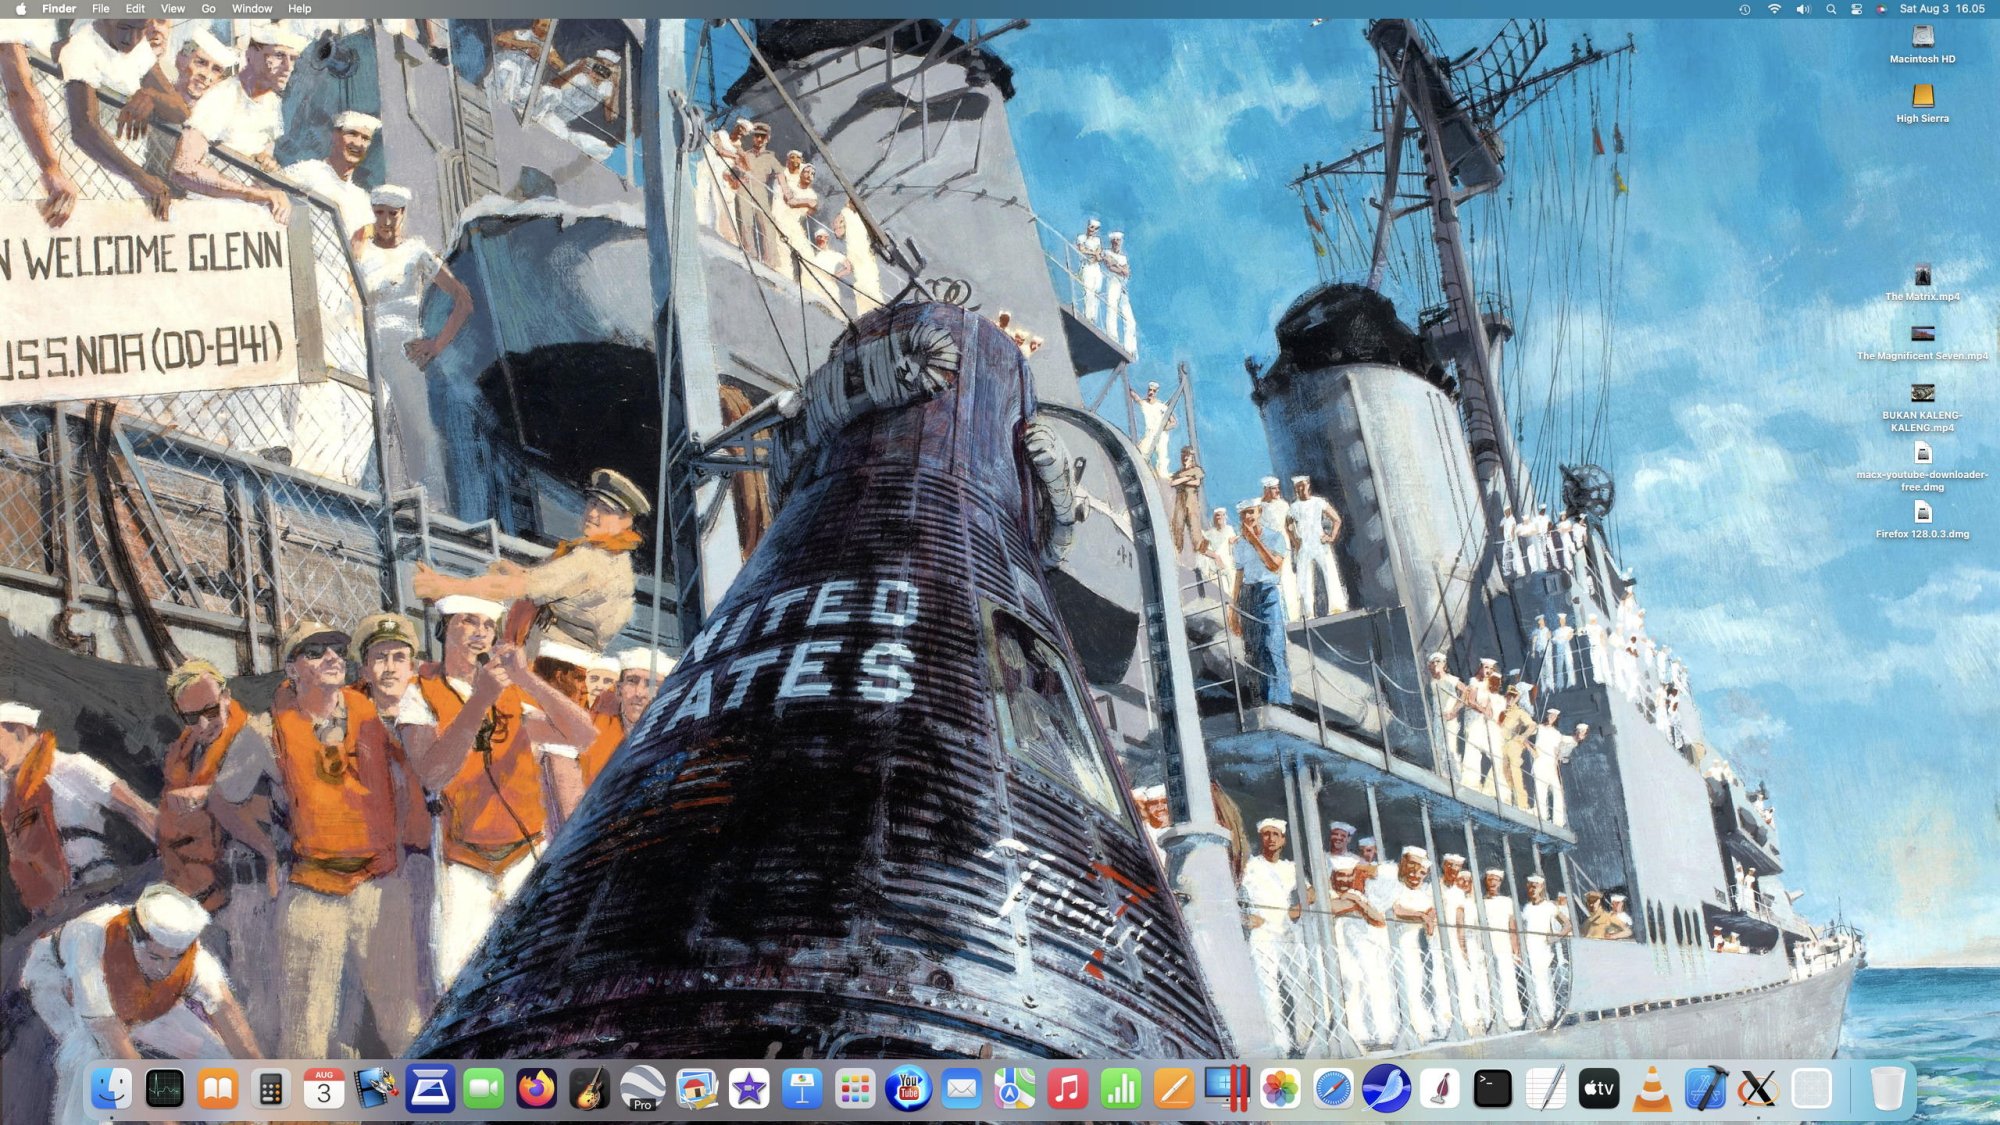2000x1125 pixels.
Task: Click the Apple logo menu
Action: click(21, 9)
